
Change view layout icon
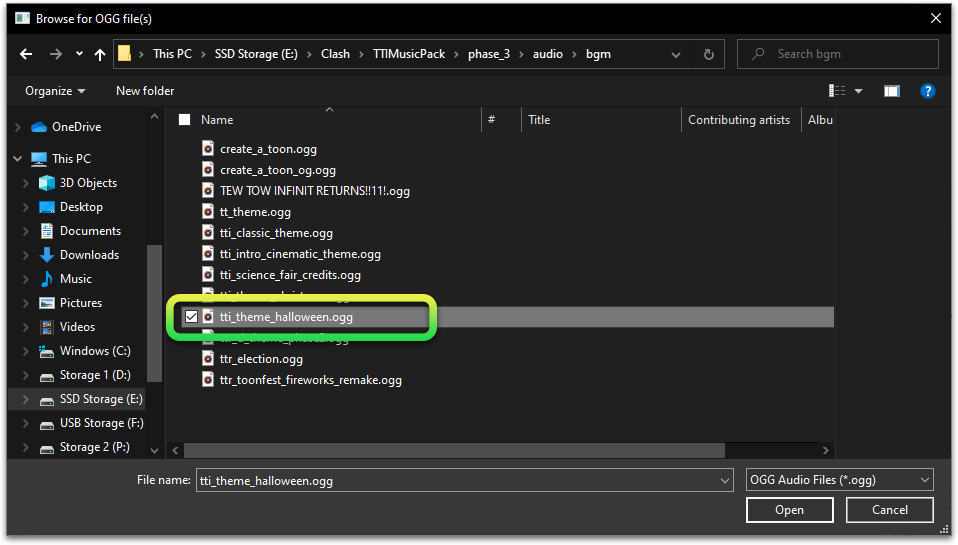[x=837, y=91]
